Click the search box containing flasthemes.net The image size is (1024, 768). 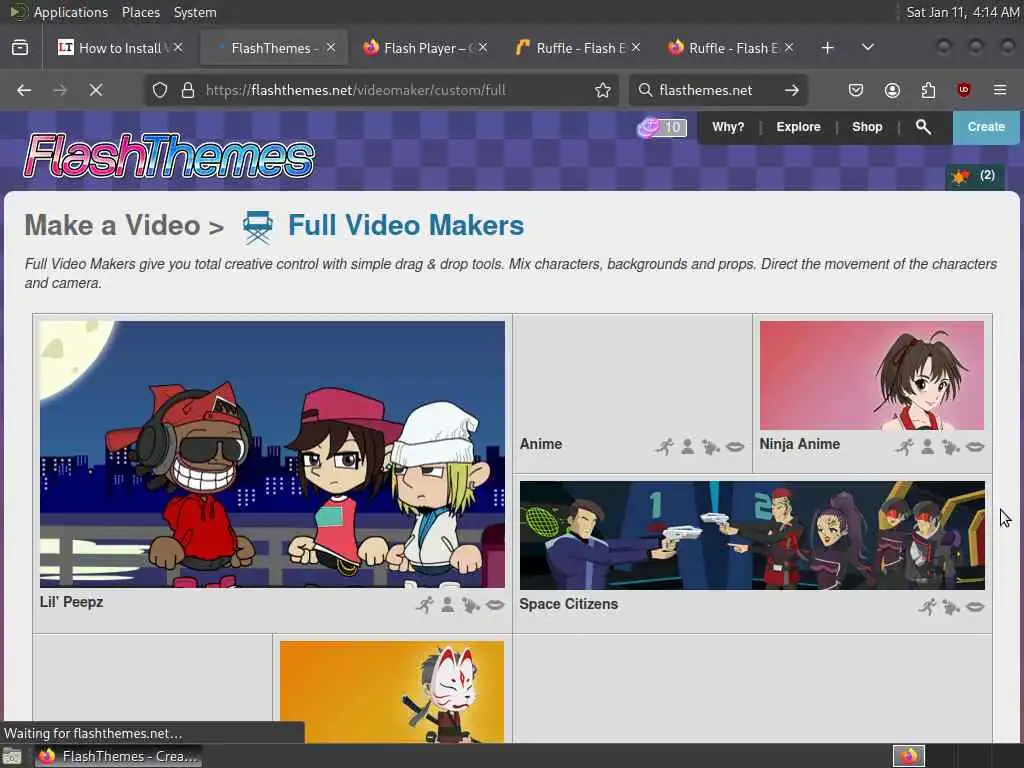point(716,90)
